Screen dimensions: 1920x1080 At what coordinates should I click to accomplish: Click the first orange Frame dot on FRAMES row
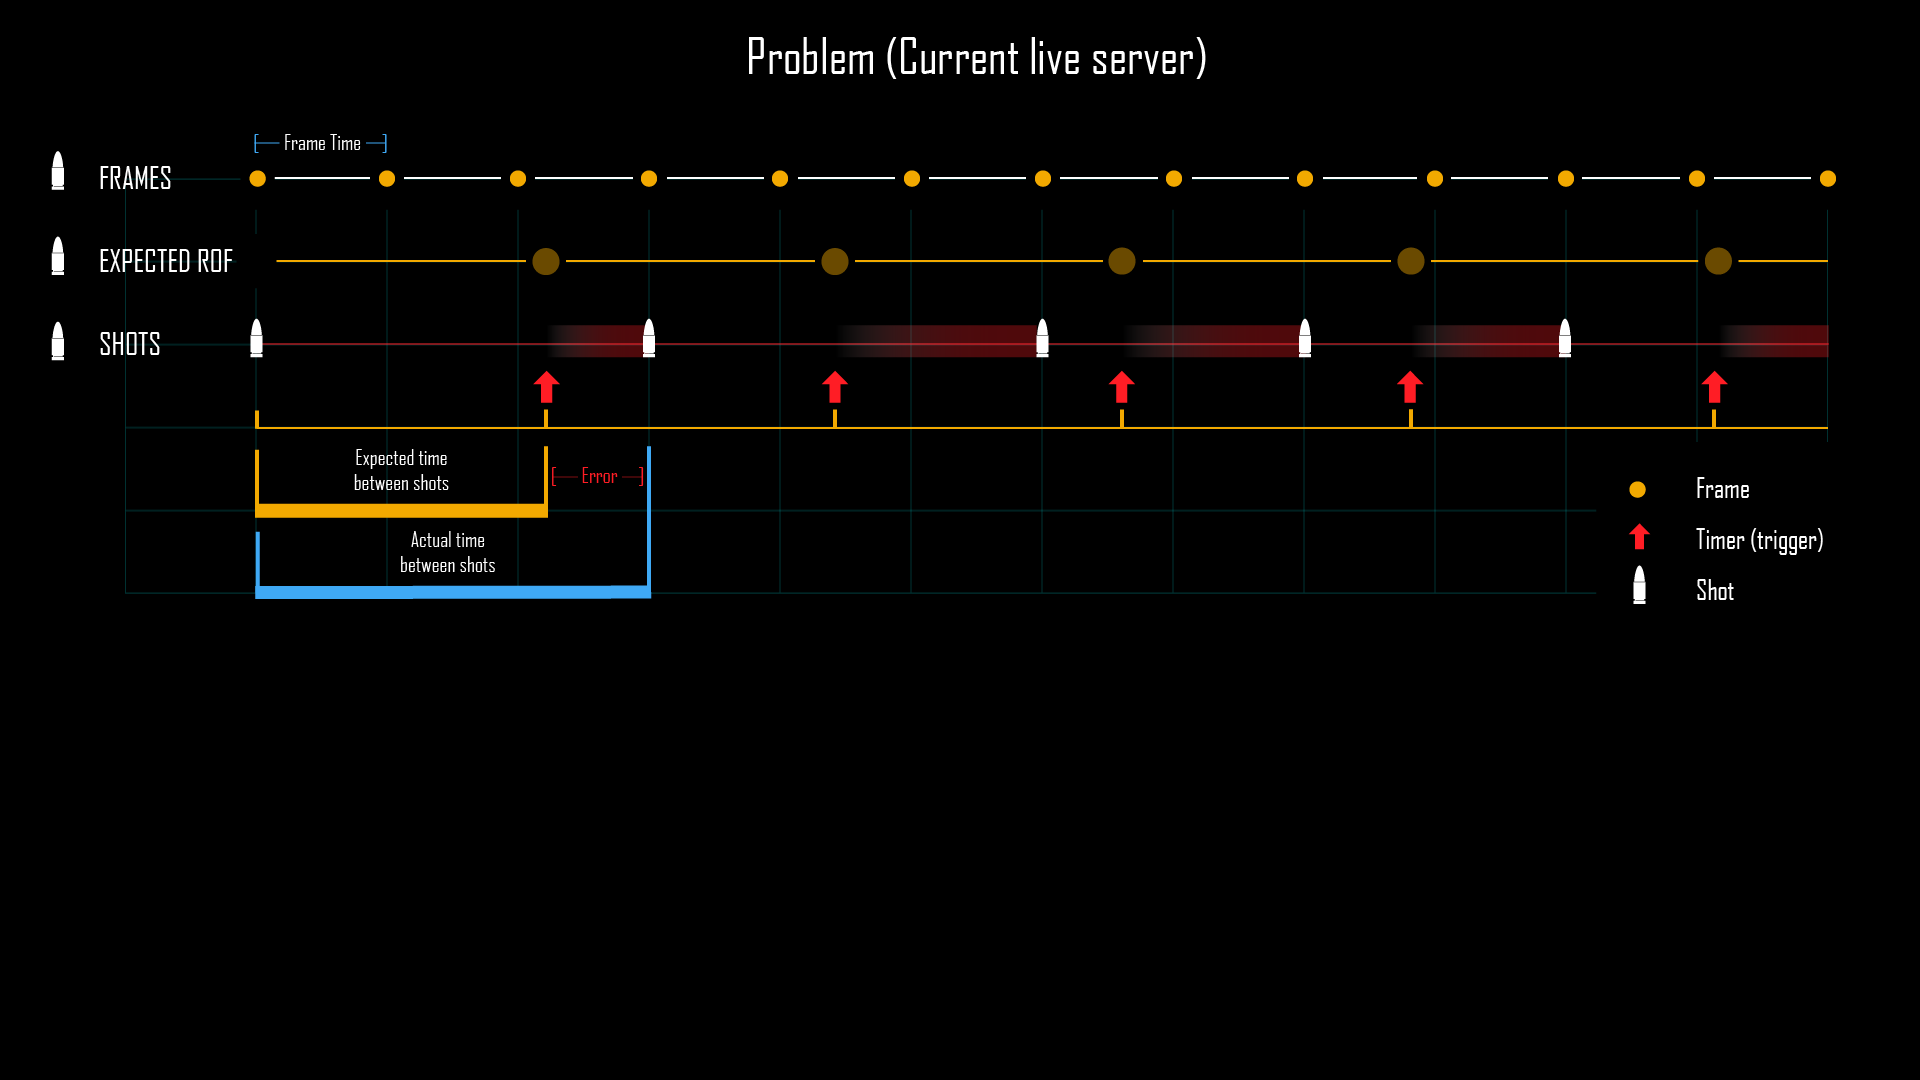[x=258, y=178]
